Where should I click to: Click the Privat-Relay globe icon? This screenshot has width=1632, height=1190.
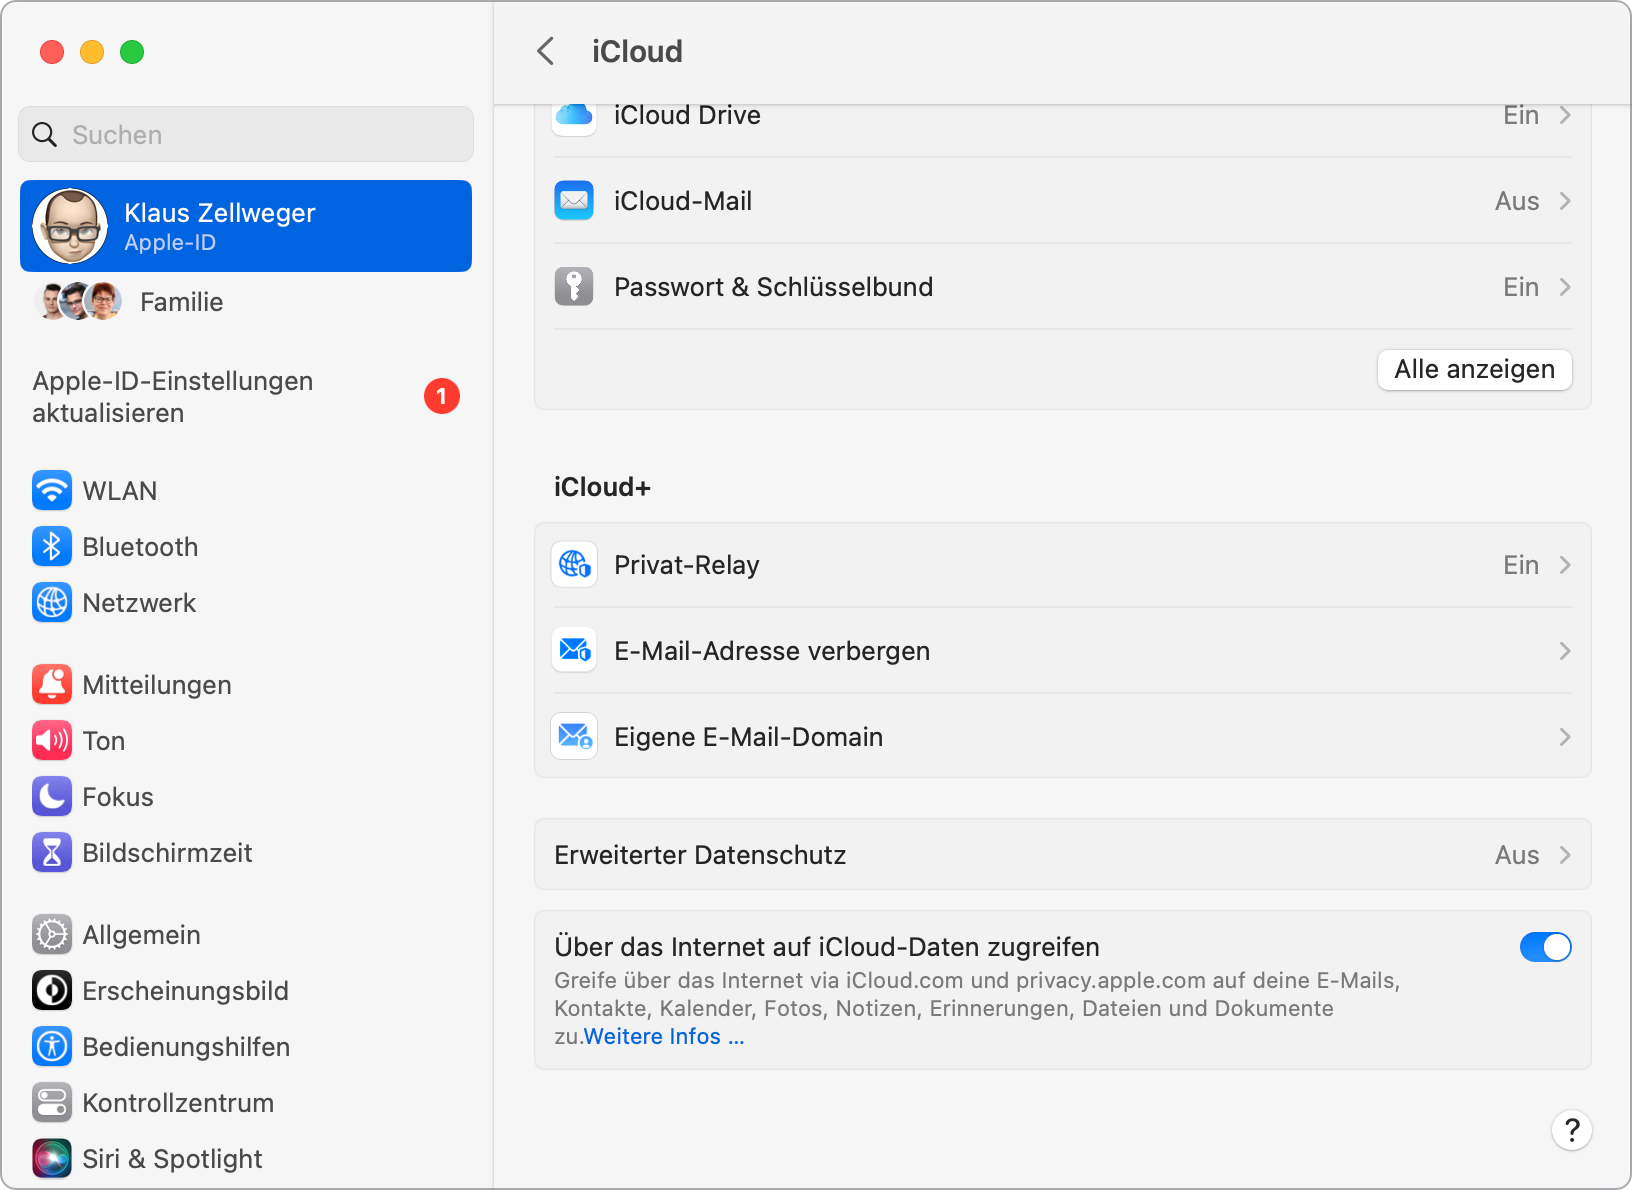[x=574, y=565]
